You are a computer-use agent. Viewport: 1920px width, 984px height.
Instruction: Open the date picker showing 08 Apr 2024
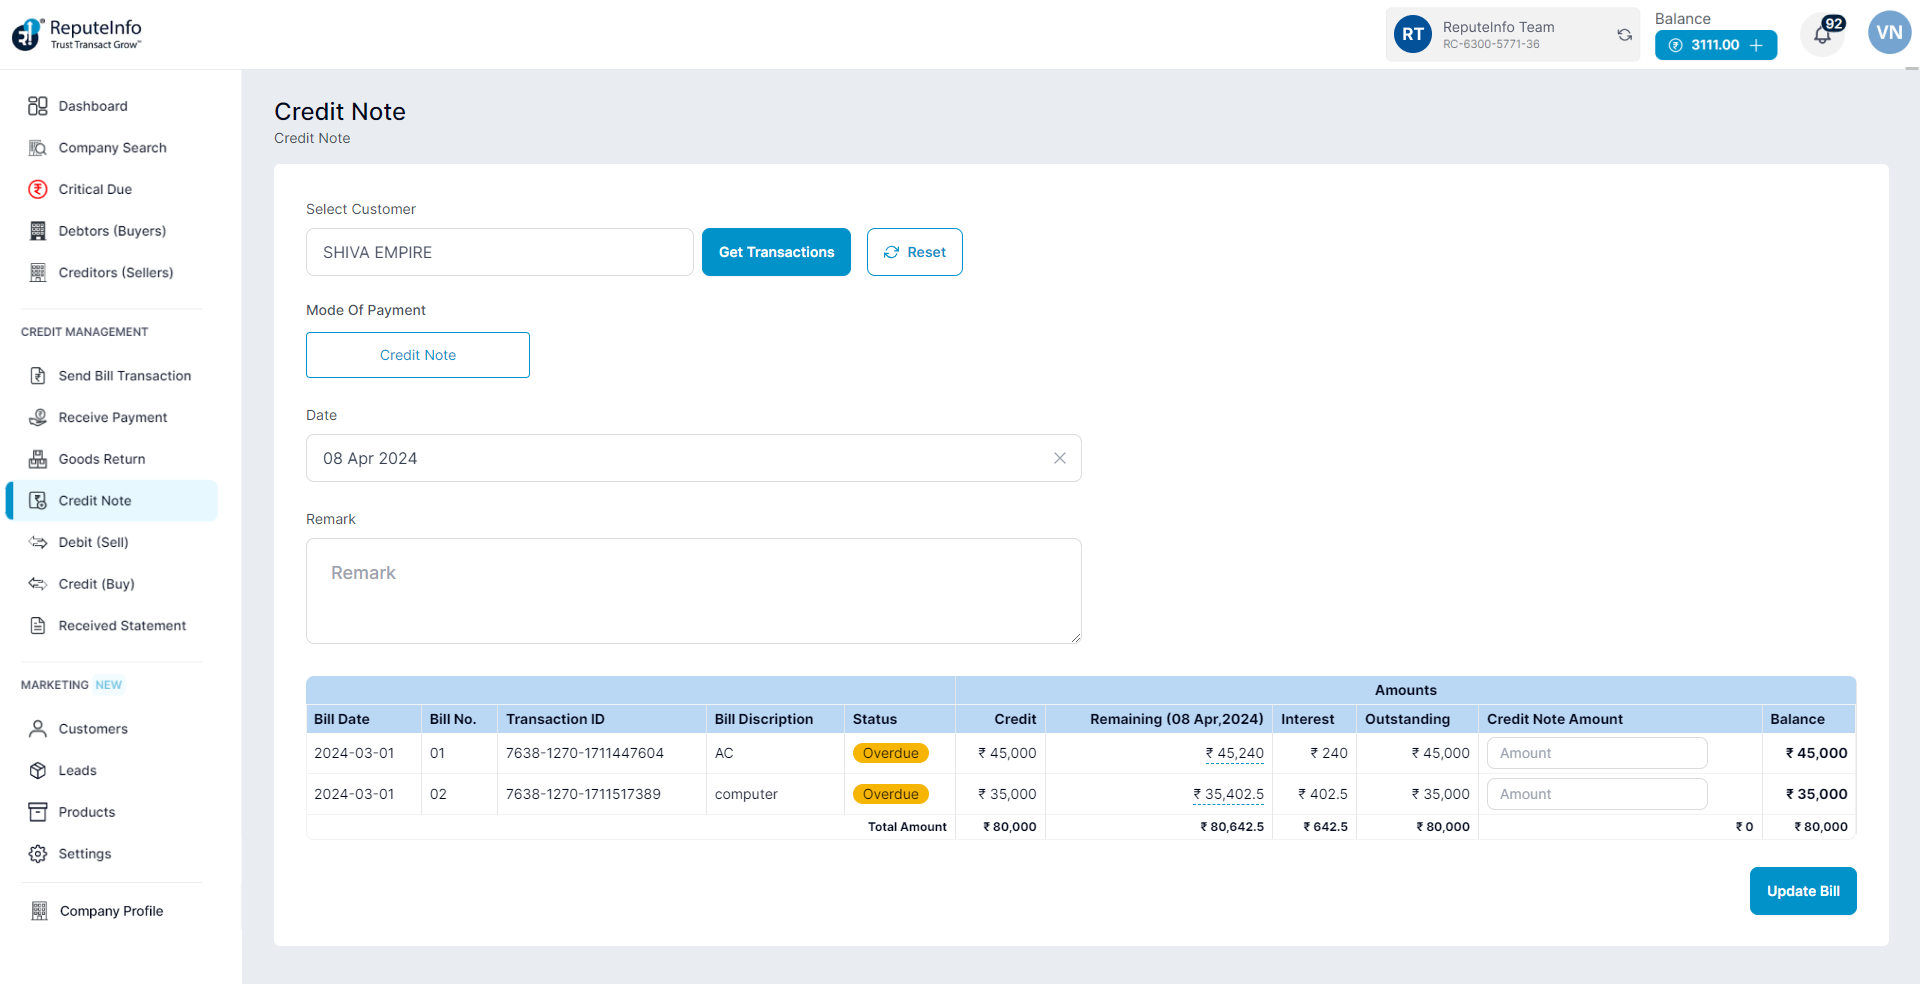[x=680, y=458]
